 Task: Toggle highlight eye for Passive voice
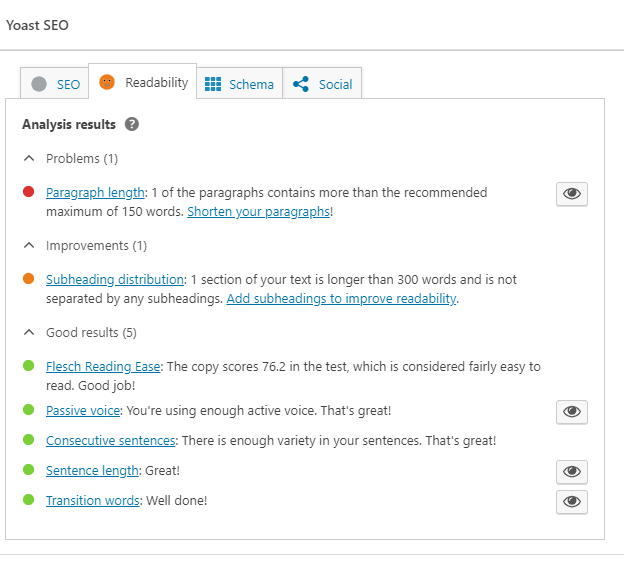572,412
